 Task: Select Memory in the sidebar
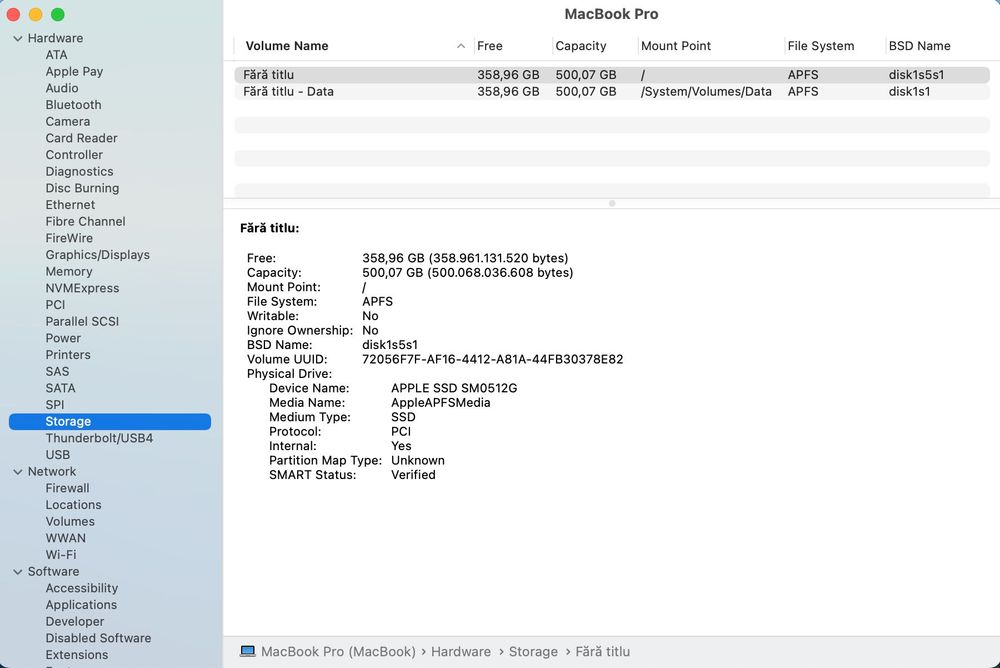69,271
